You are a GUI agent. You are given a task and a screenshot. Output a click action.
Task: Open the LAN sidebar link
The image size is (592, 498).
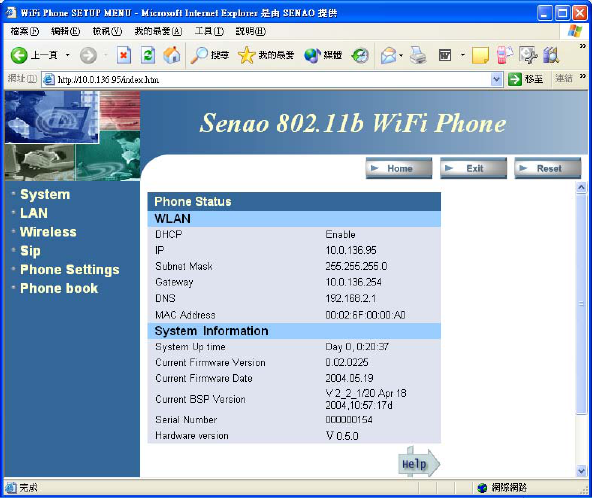34,213
